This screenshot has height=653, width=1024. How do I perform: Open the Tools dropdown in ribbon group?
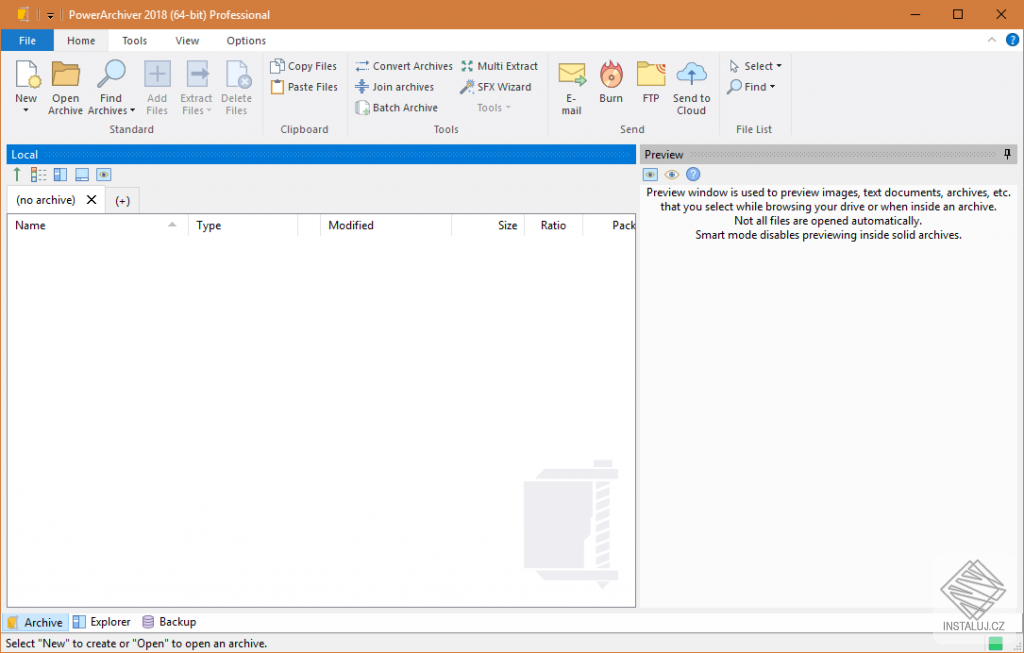pos(493,108)
